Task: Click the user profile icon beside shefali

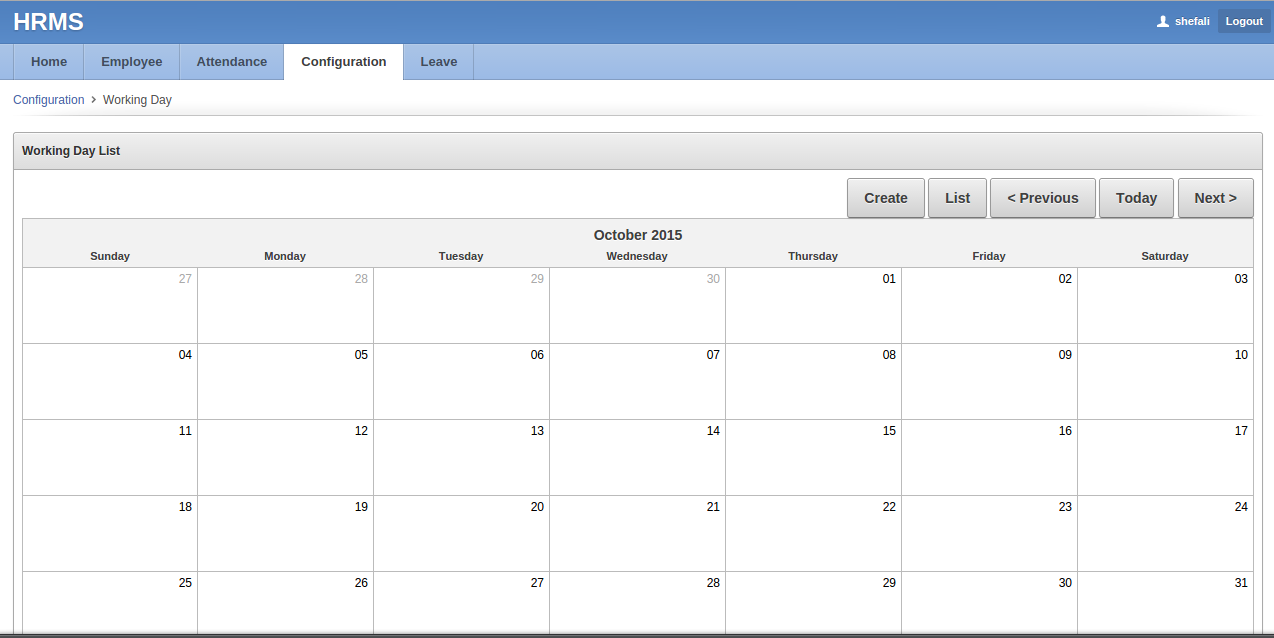Action: 1162,21
